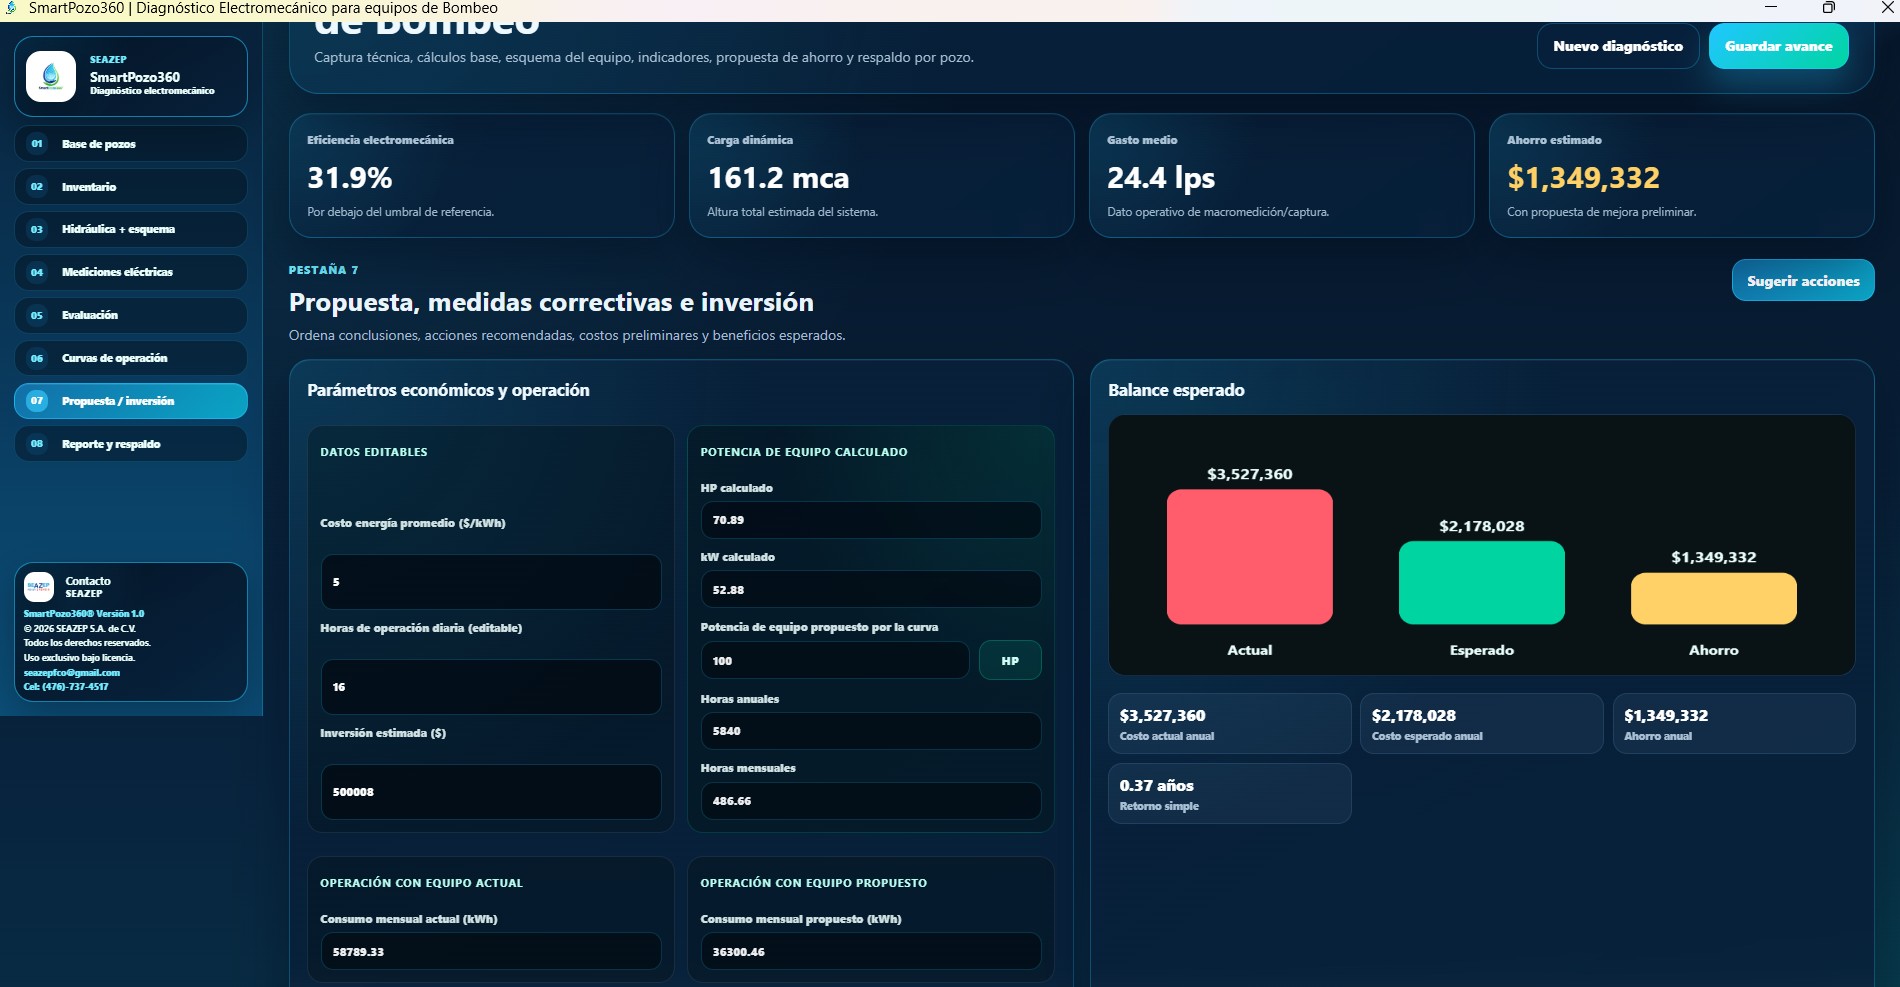The width and height of the screenshot is (1900, 987).
Task: Click Nuevo diagnóstico button
Action: point(1618,46)
